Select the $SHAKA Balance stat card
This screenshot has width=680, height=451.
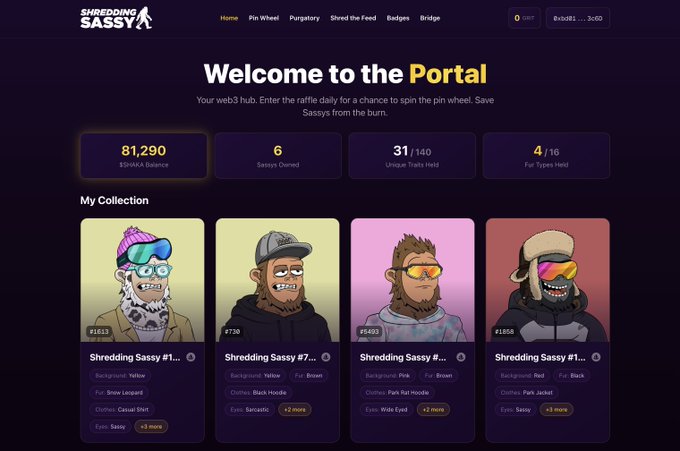144,156
